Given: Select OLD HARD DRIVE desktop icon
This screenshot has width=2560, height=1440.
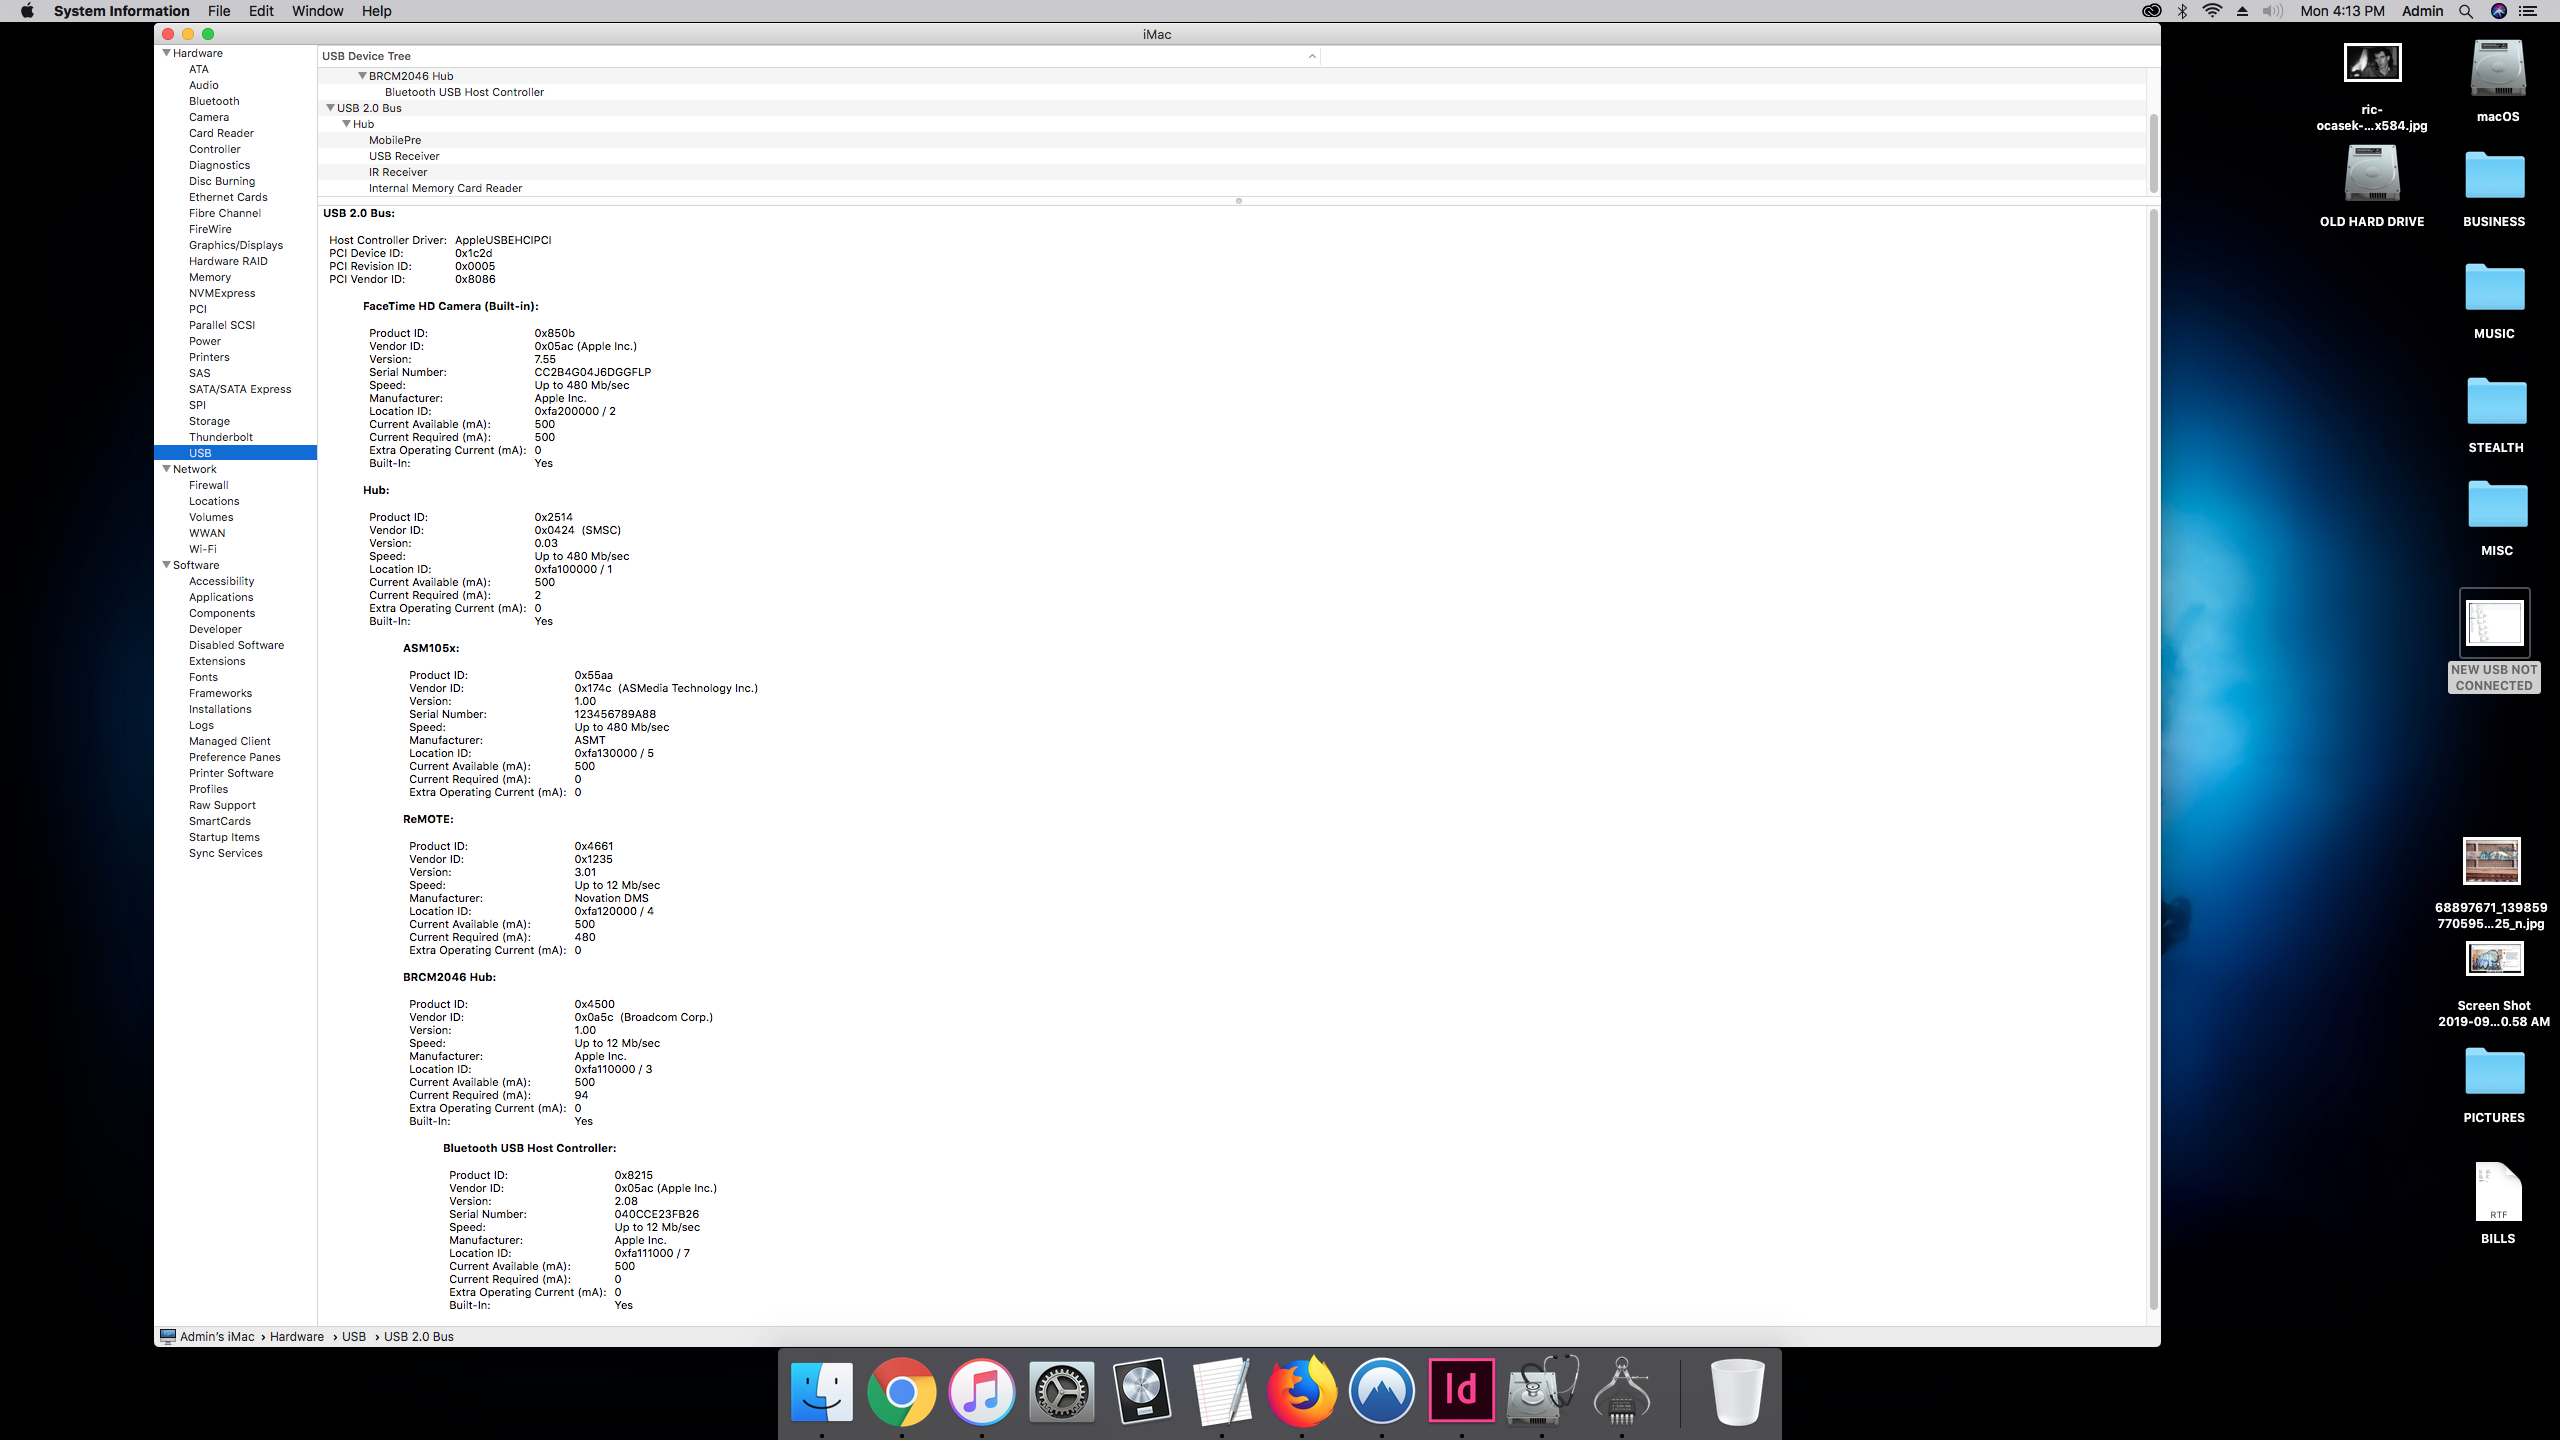Looking at the screenshot, I should [x=2372, y=174].
